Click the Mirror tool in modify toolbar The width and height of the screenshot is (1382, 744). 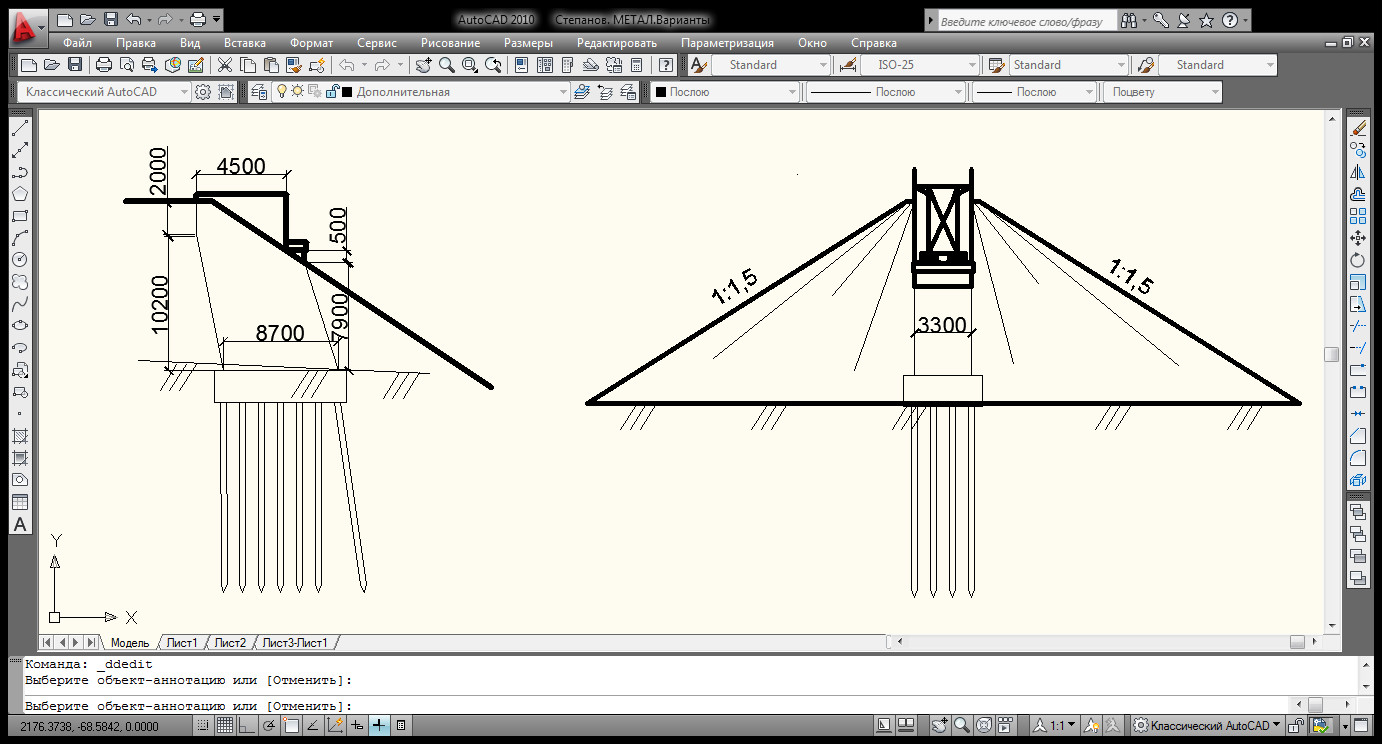tap(1358, 172)
